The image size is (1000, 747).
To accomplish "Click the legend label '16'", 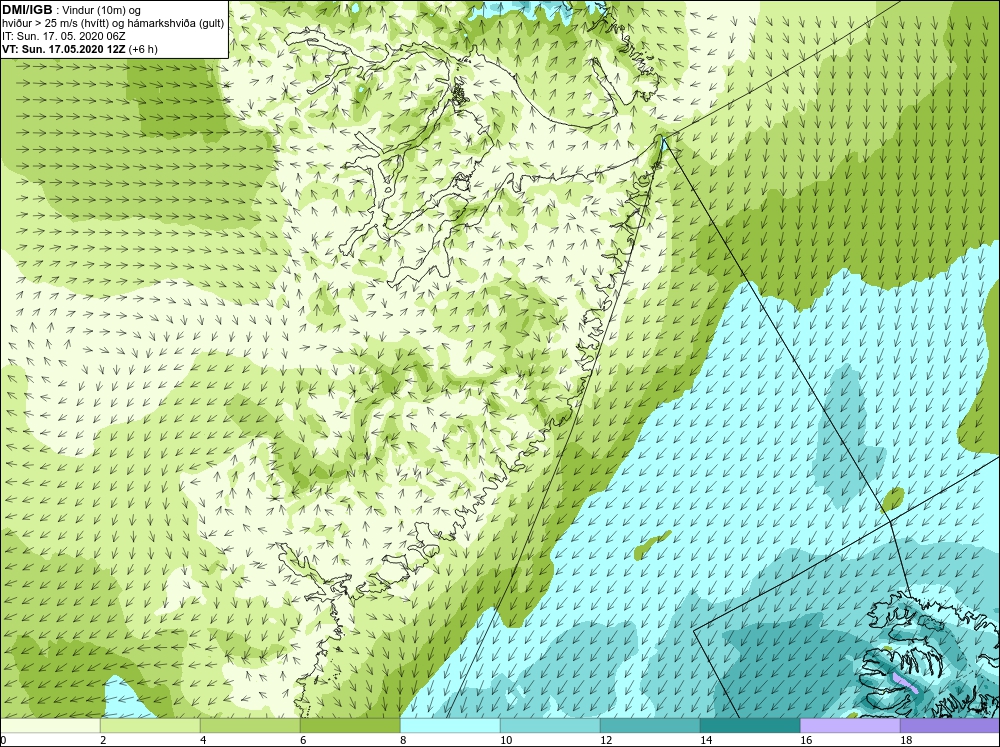I will point(806,740).
